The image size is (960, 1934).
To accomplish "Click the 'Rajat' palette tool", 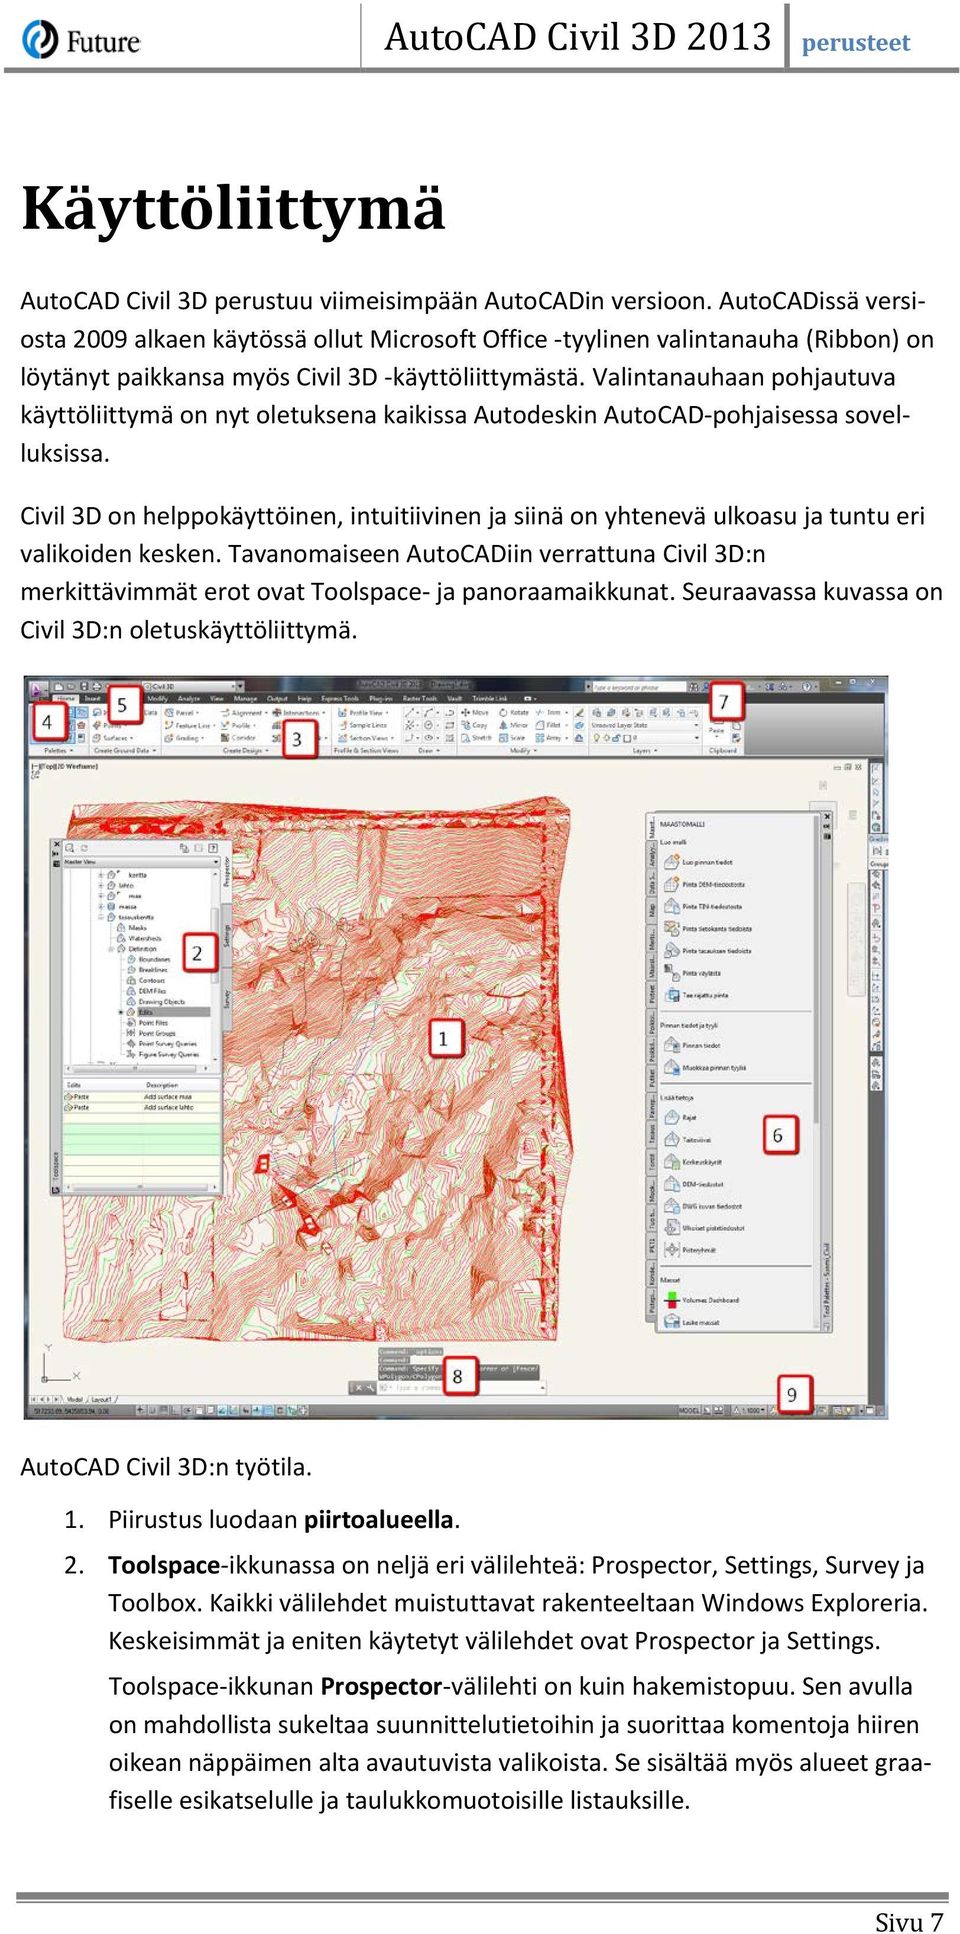I will point(679,1117).
